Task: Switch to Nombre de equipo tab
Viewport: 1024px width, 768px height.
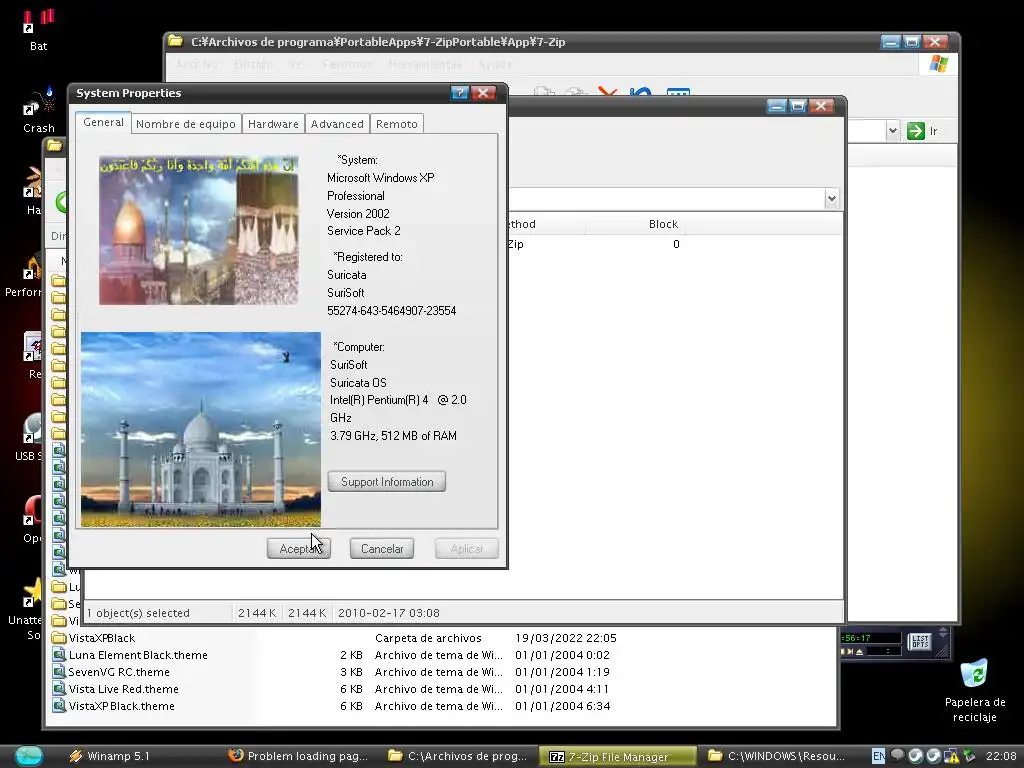Action: coord(185,124)
